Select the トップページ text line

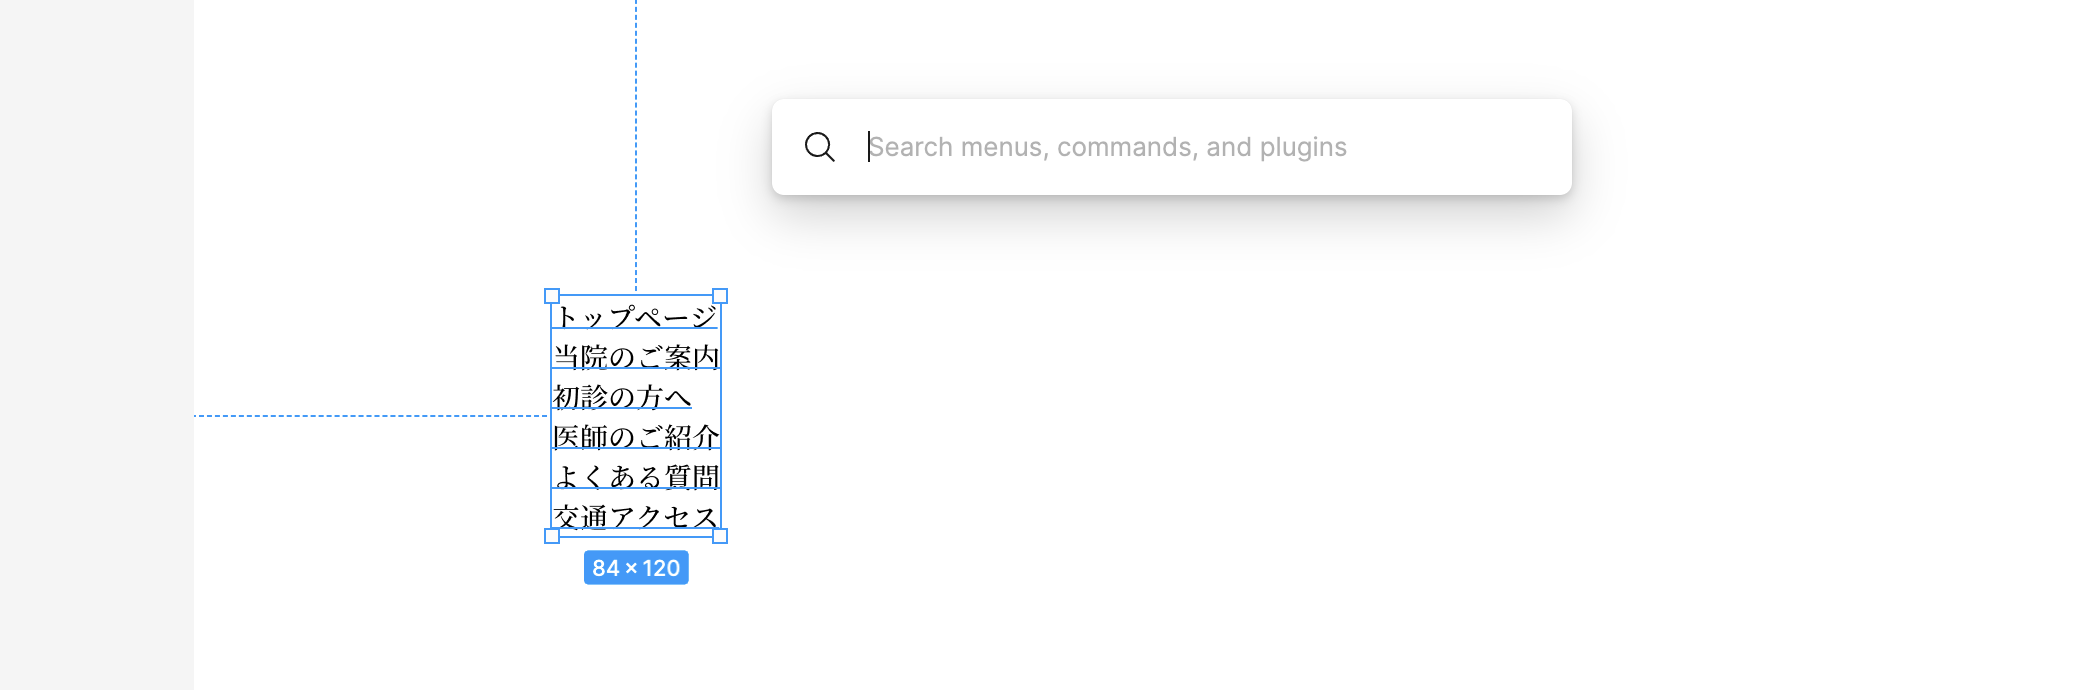click(x=636, y=316)
